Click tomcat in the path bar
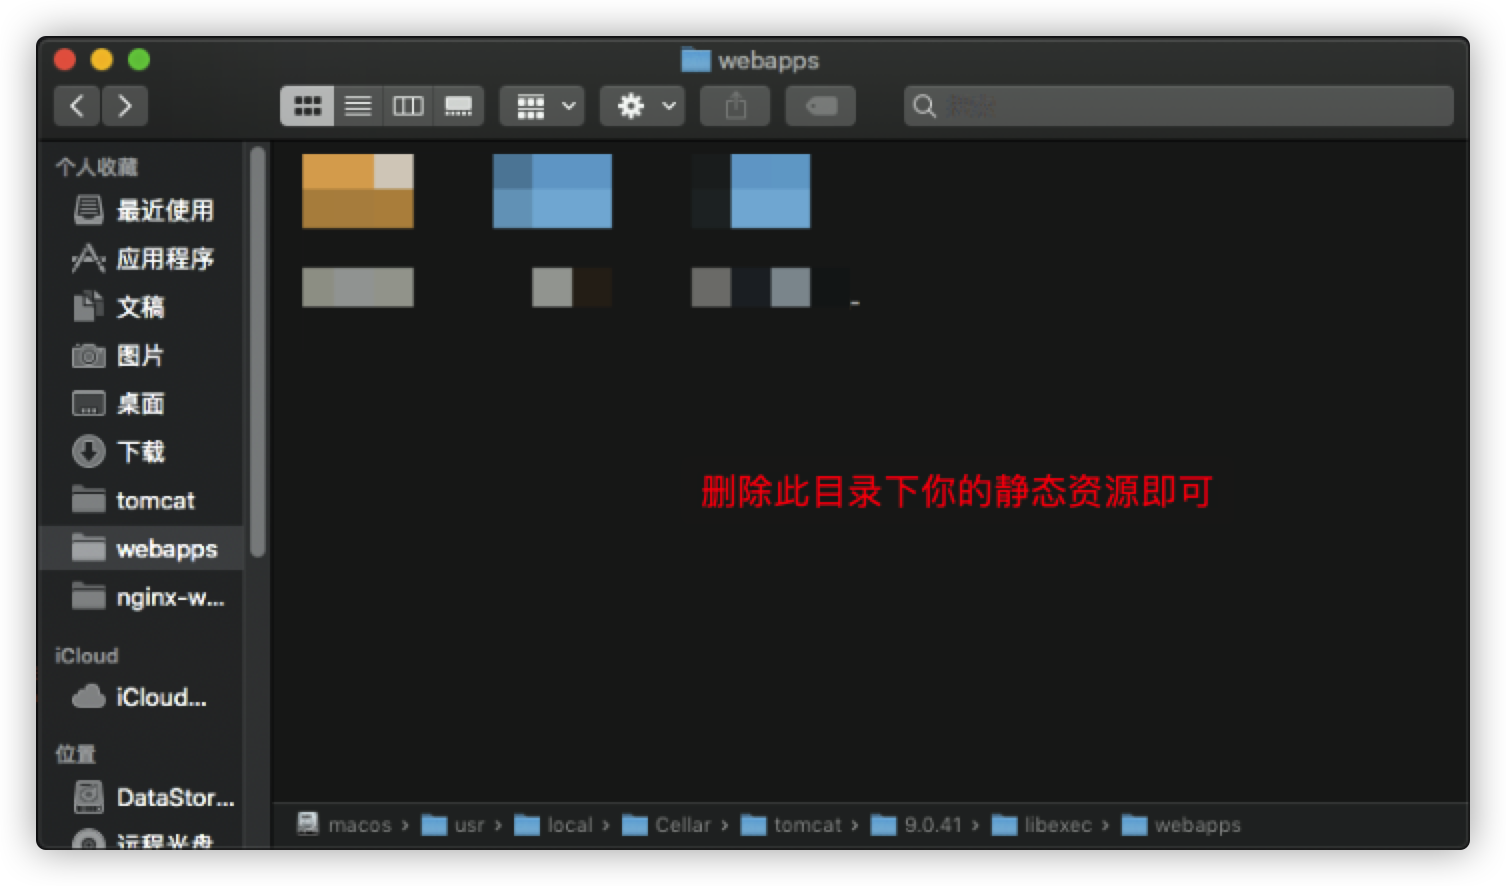Image resolution: width=1506 pixels, height=886 pixels. tap(792, 825)
